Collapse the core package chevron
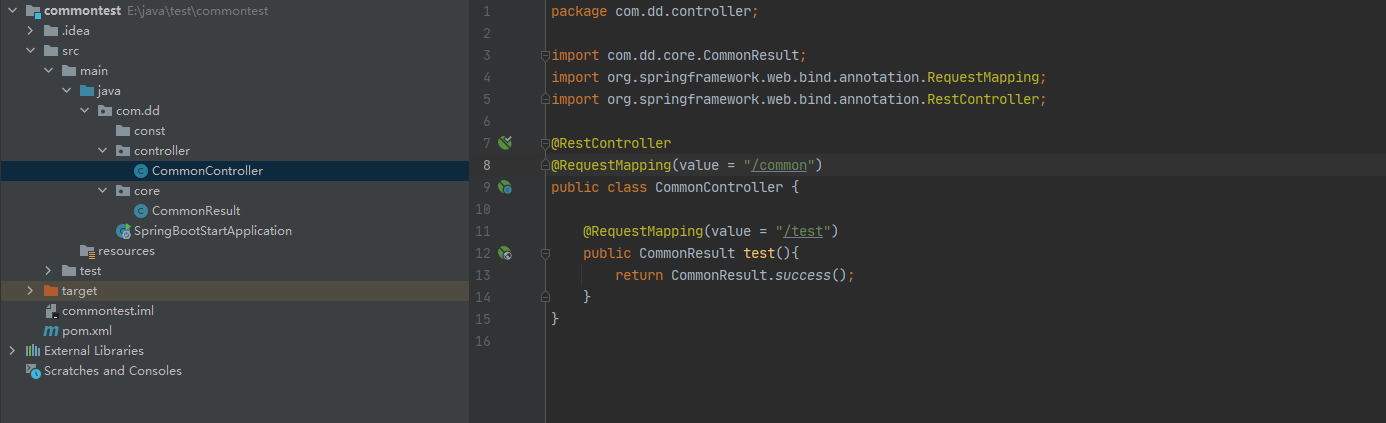 tap(102, 191)
